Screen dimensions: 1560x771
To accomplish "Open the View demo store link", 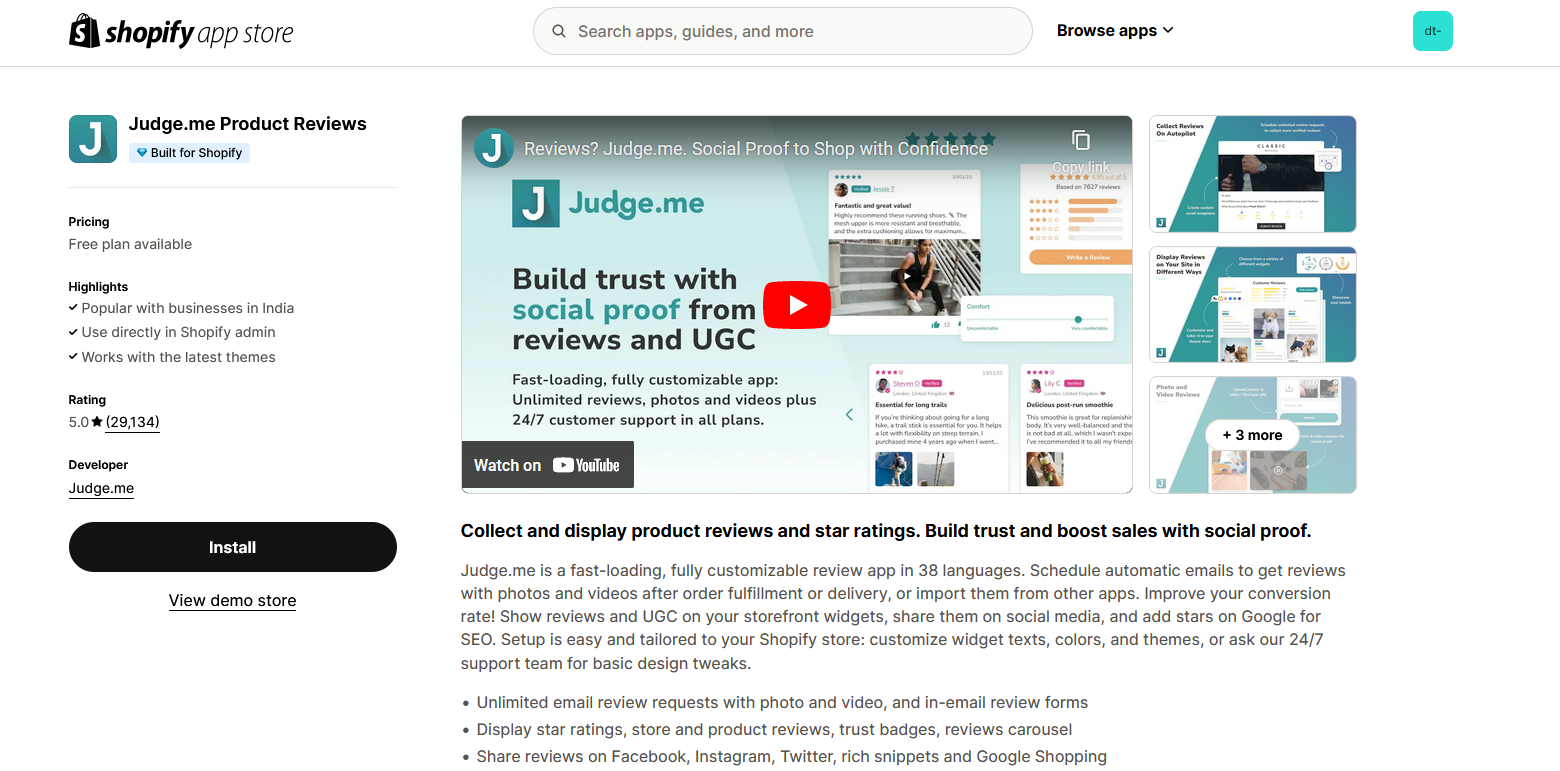I will click(x=232, y=600).
